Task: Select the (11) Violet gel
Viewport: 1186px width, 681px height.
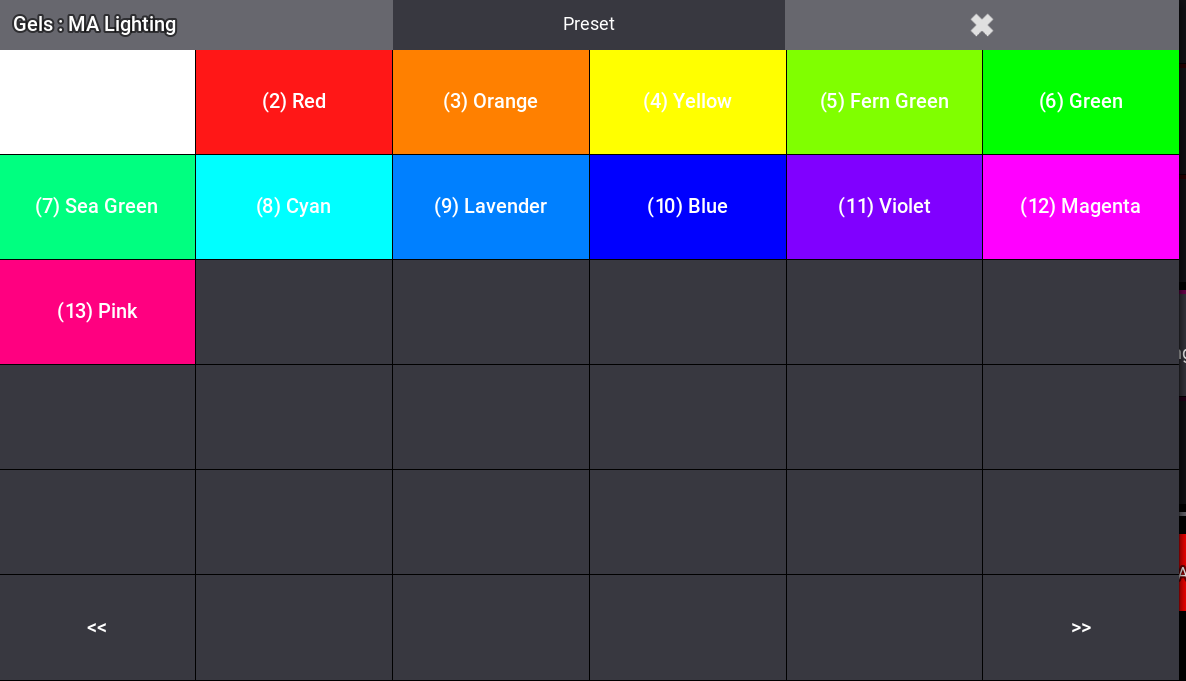Action: click(884, 207)
